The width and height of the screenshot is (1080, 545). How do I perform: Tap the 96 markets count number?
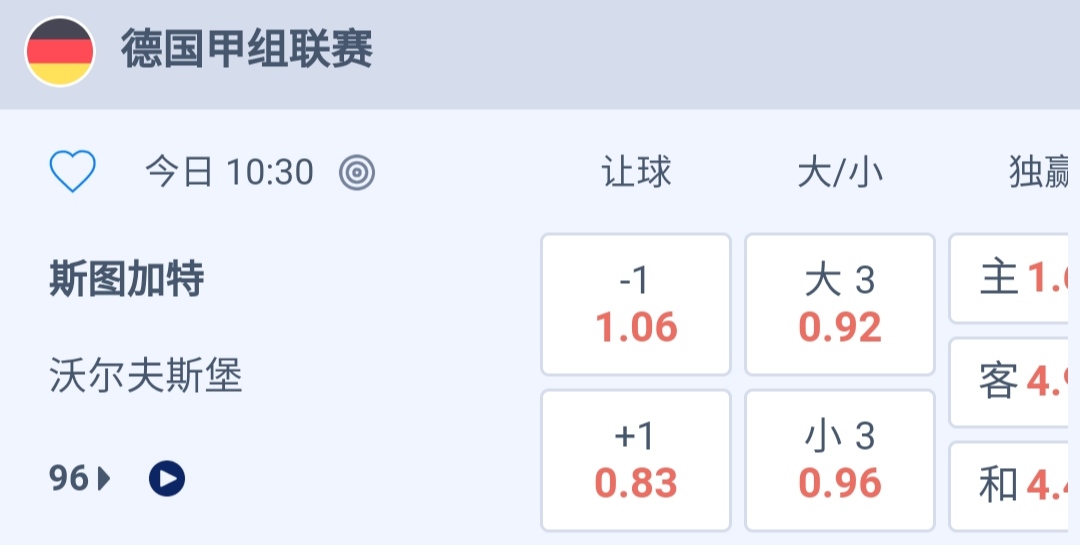pyautogui.click(x=69, y=480)
